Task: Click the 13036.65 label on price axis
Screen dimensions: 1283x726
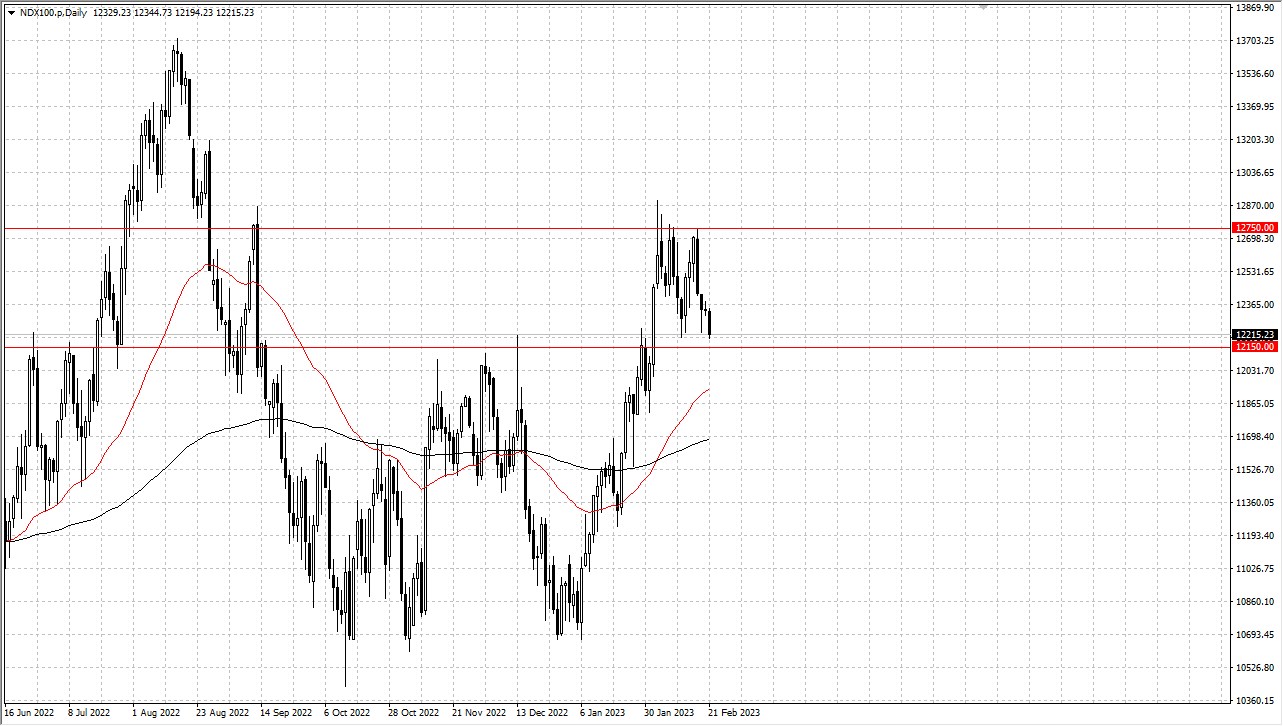Action: point(1254,173)
